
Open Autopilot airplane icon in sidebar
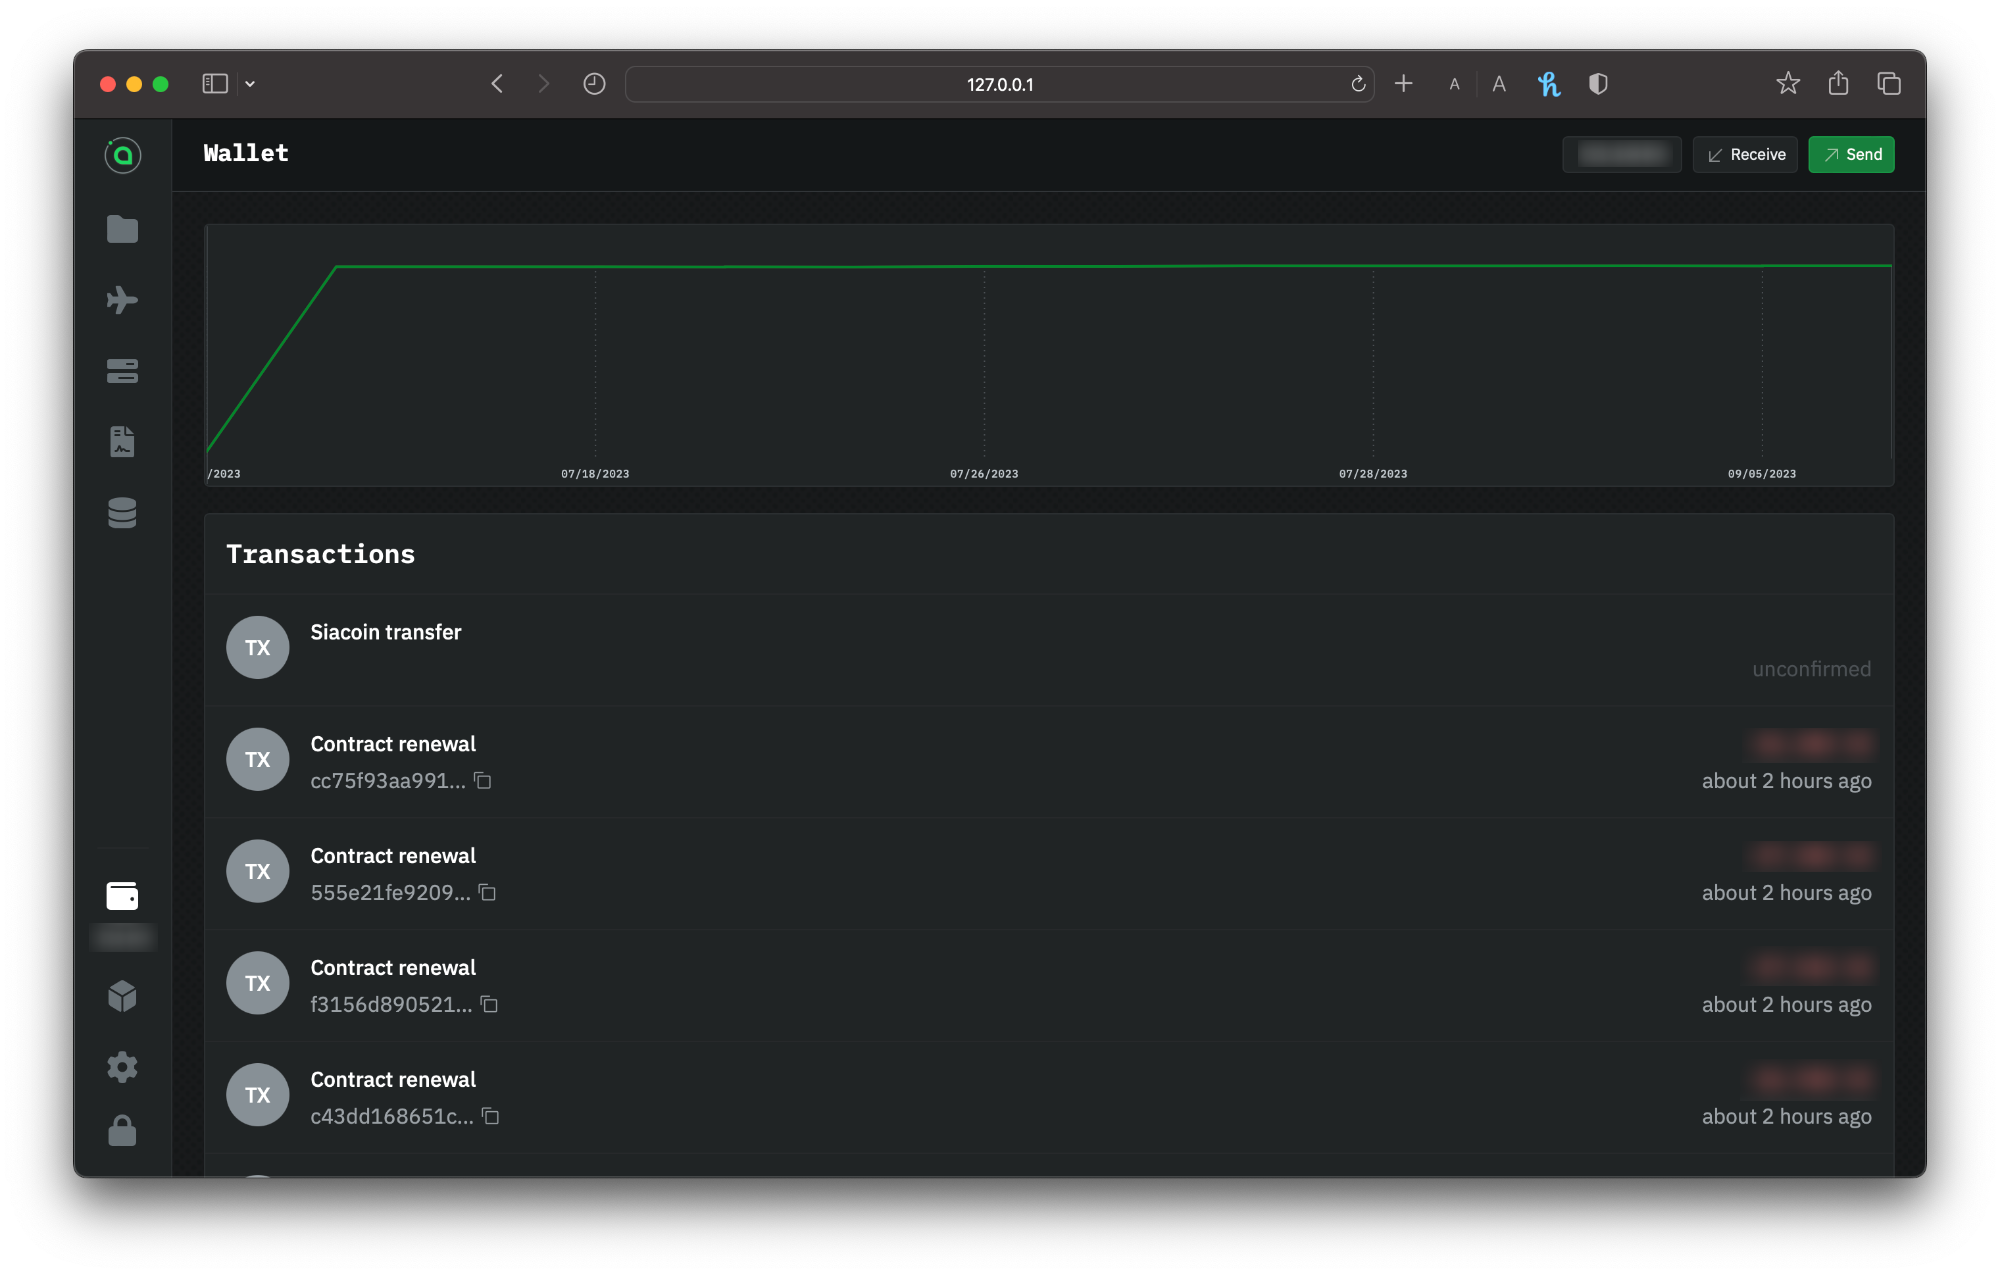[x=122, y=300]
